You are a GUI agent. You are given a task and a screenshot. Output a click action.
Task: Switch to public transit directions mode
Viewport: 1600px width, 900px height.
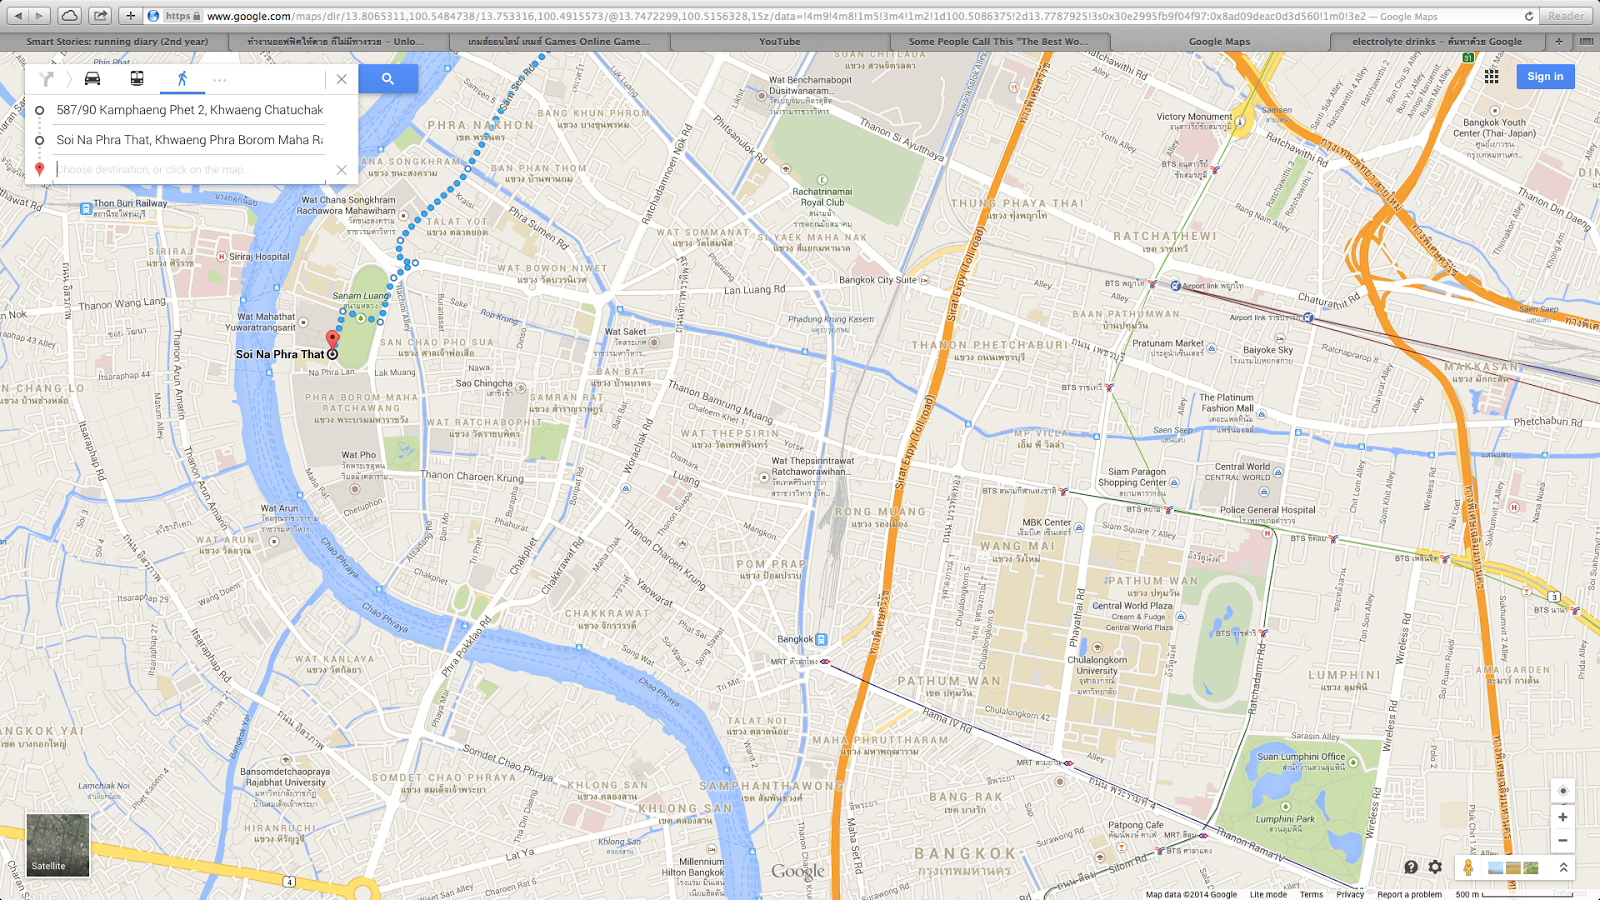pyautogui.click(x=137, y=79)
